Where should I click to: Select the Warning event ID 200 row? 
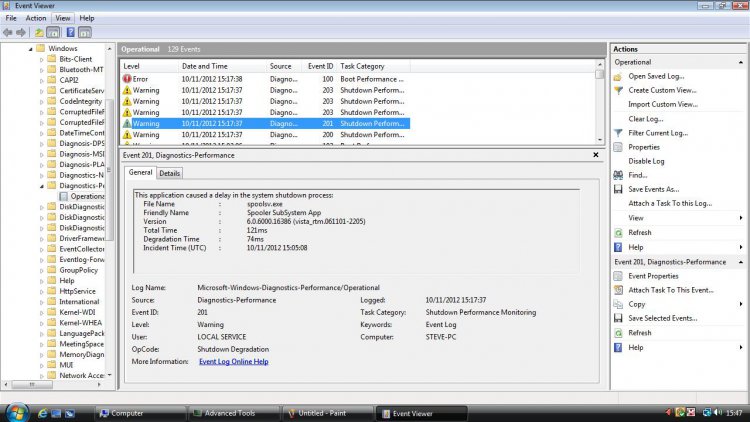click(x=265, y=135)
